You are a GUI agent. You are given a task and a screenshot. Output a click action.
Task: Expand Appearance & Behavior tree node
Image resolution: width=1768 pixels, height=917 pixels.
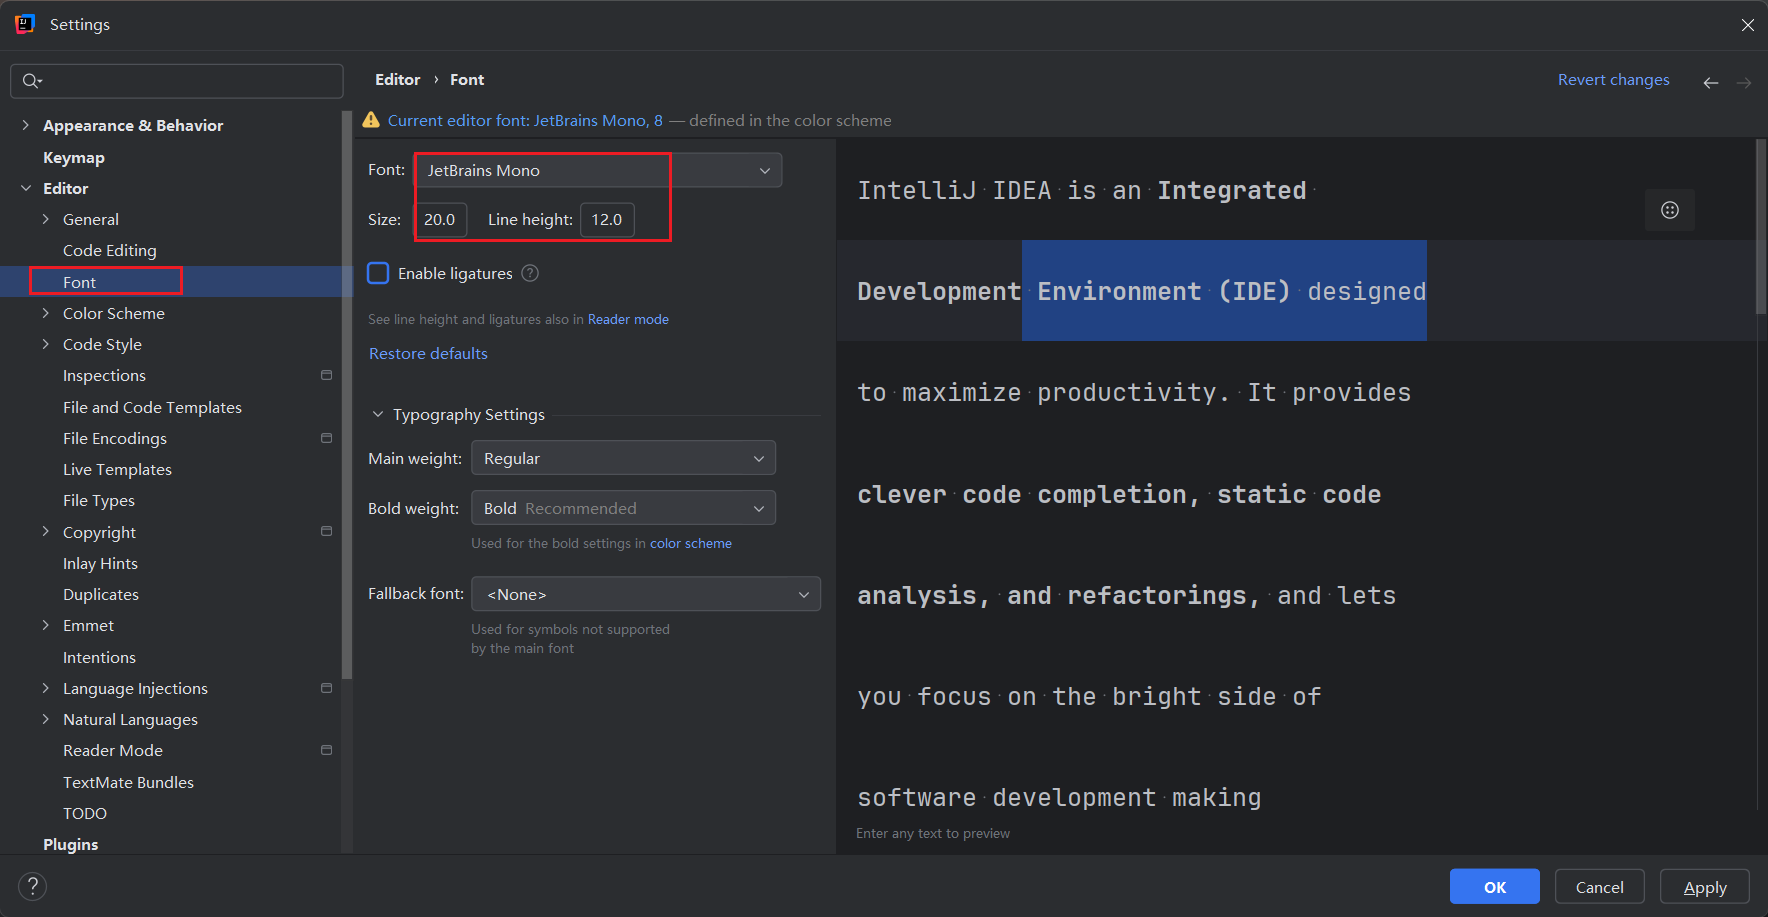click(26, 125)
